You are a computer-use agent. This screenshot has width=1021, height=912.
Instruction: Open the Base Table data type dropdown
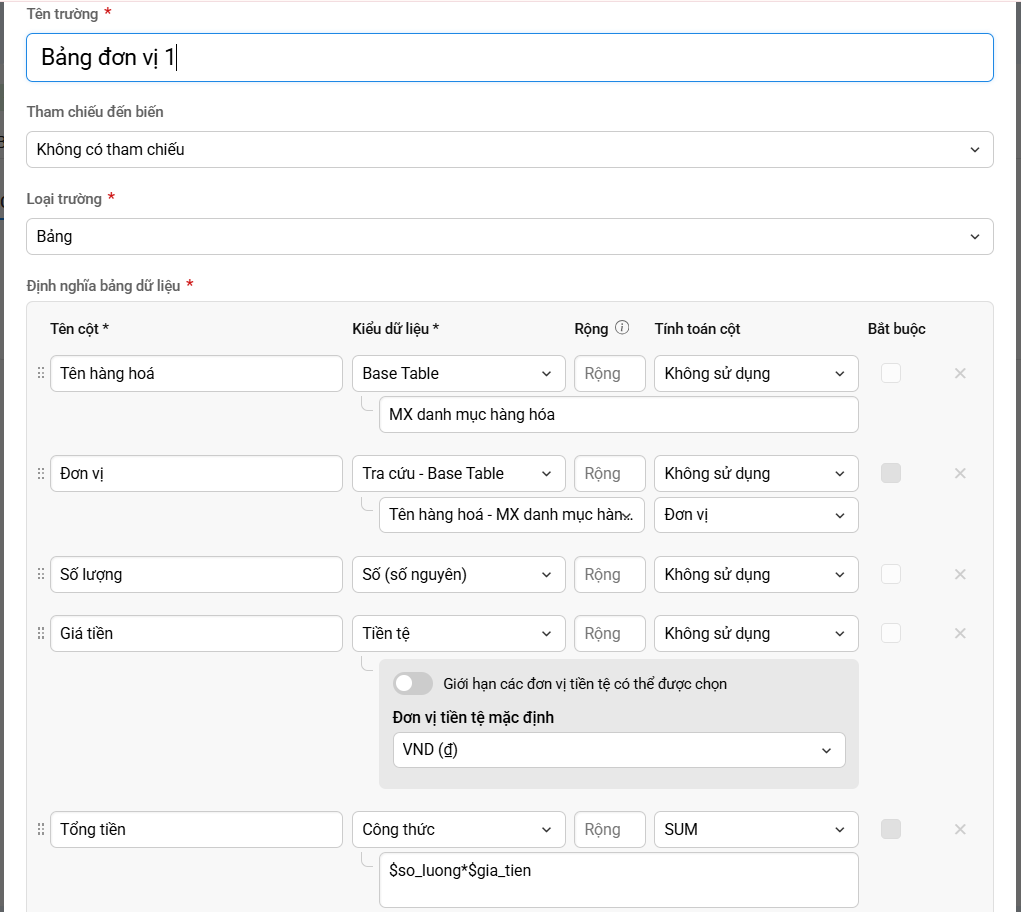coord(458,373)
